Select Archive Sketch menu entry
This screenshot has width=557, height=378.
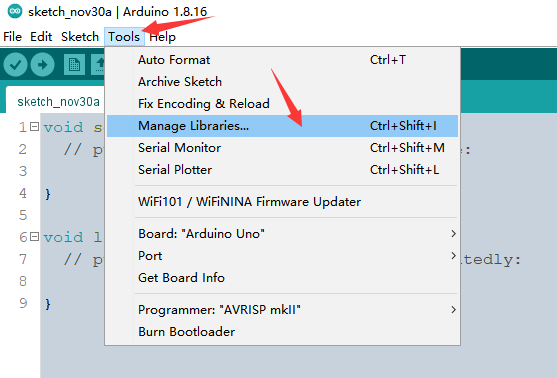point(282,82)
